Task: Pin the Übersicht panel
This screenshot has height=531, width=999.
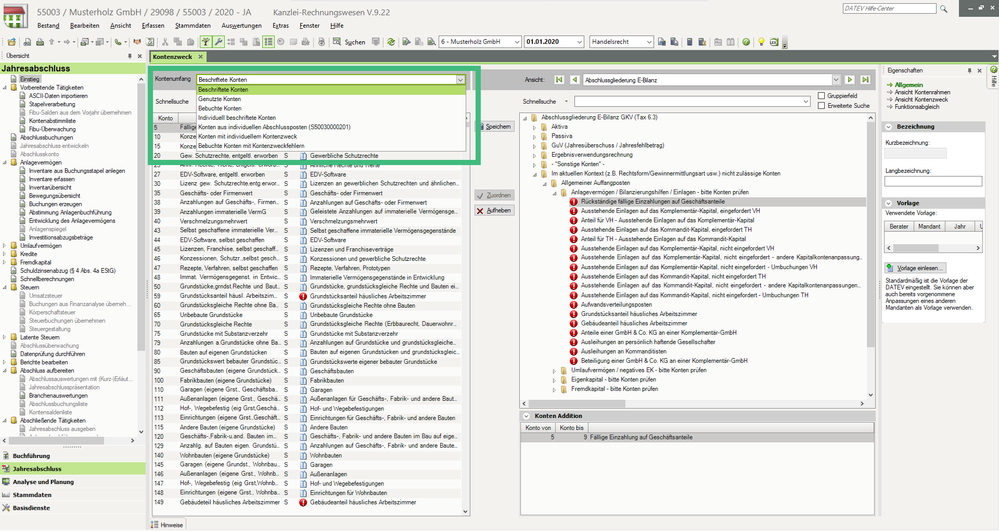Action: click(131, 56)
